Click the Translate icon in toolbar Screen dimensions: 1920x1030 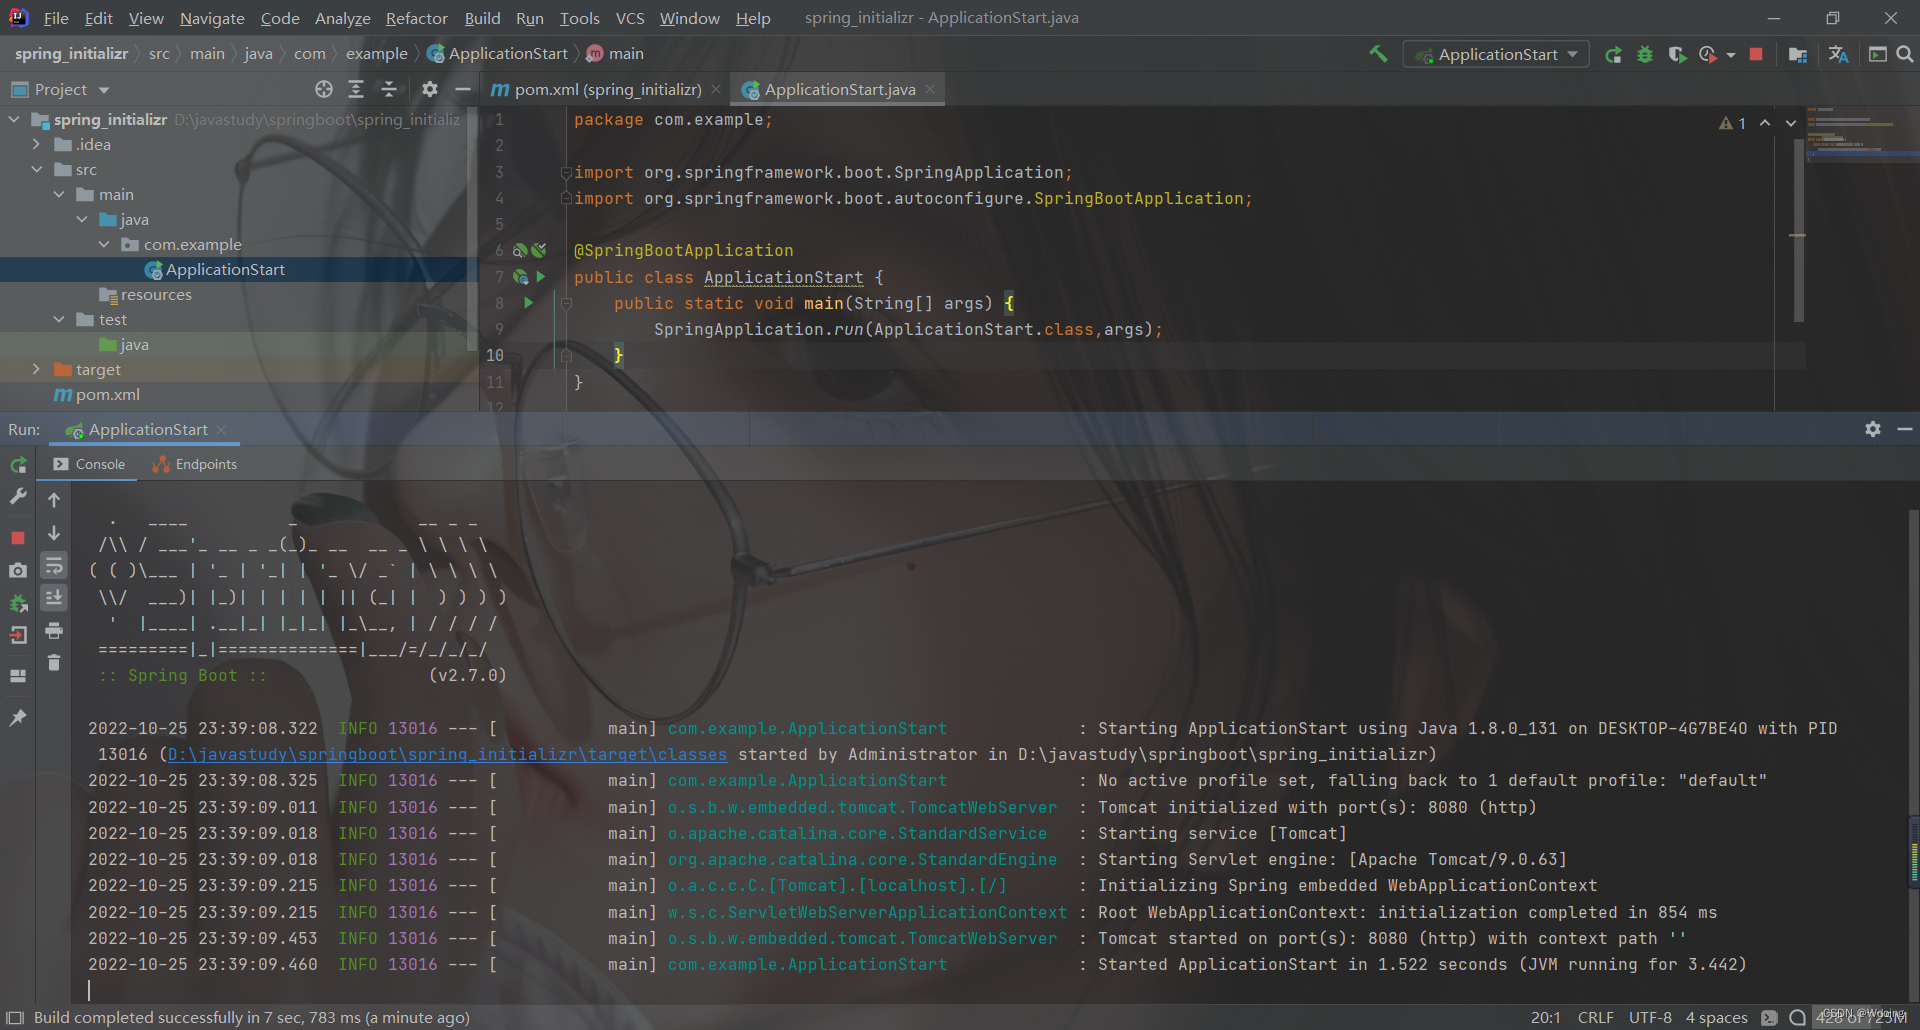pyautogui.click(x=1838, y=54)
